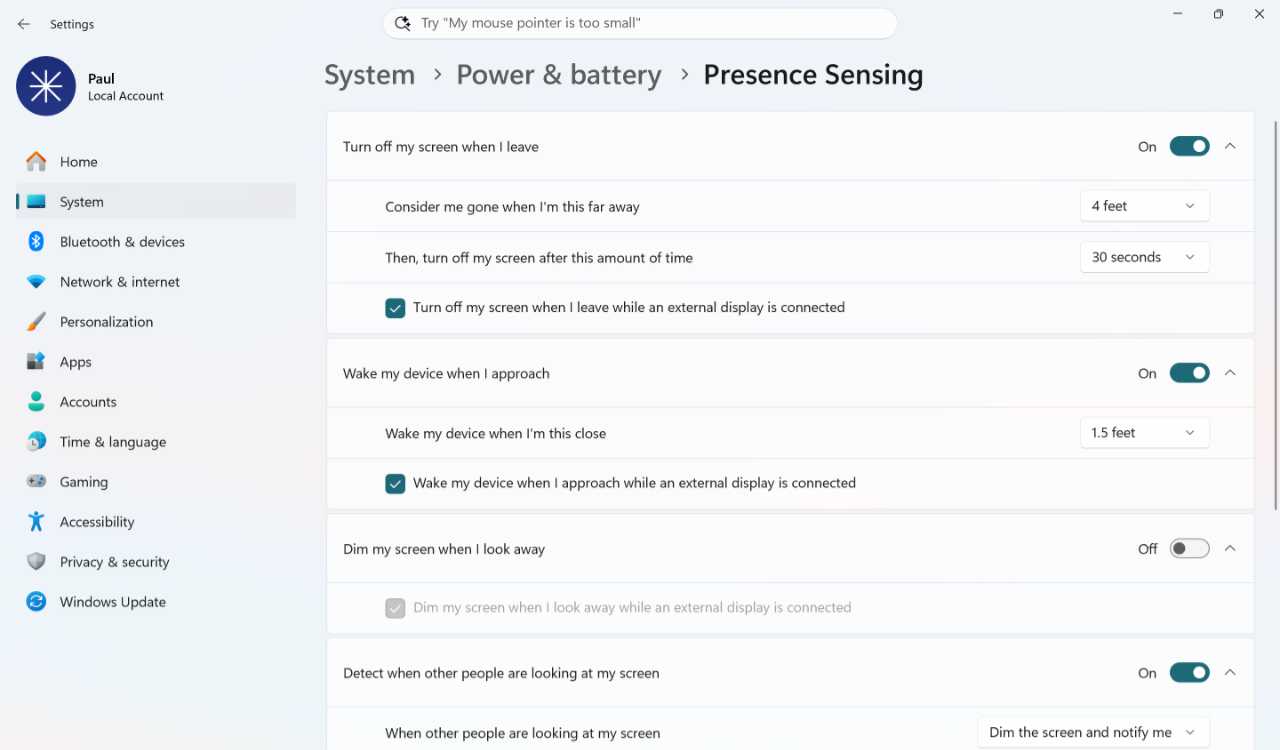Click the Network & internet wifi icon
This screenshot has width=1280, height=750.
pyautogui.click(x=36, y=282)
